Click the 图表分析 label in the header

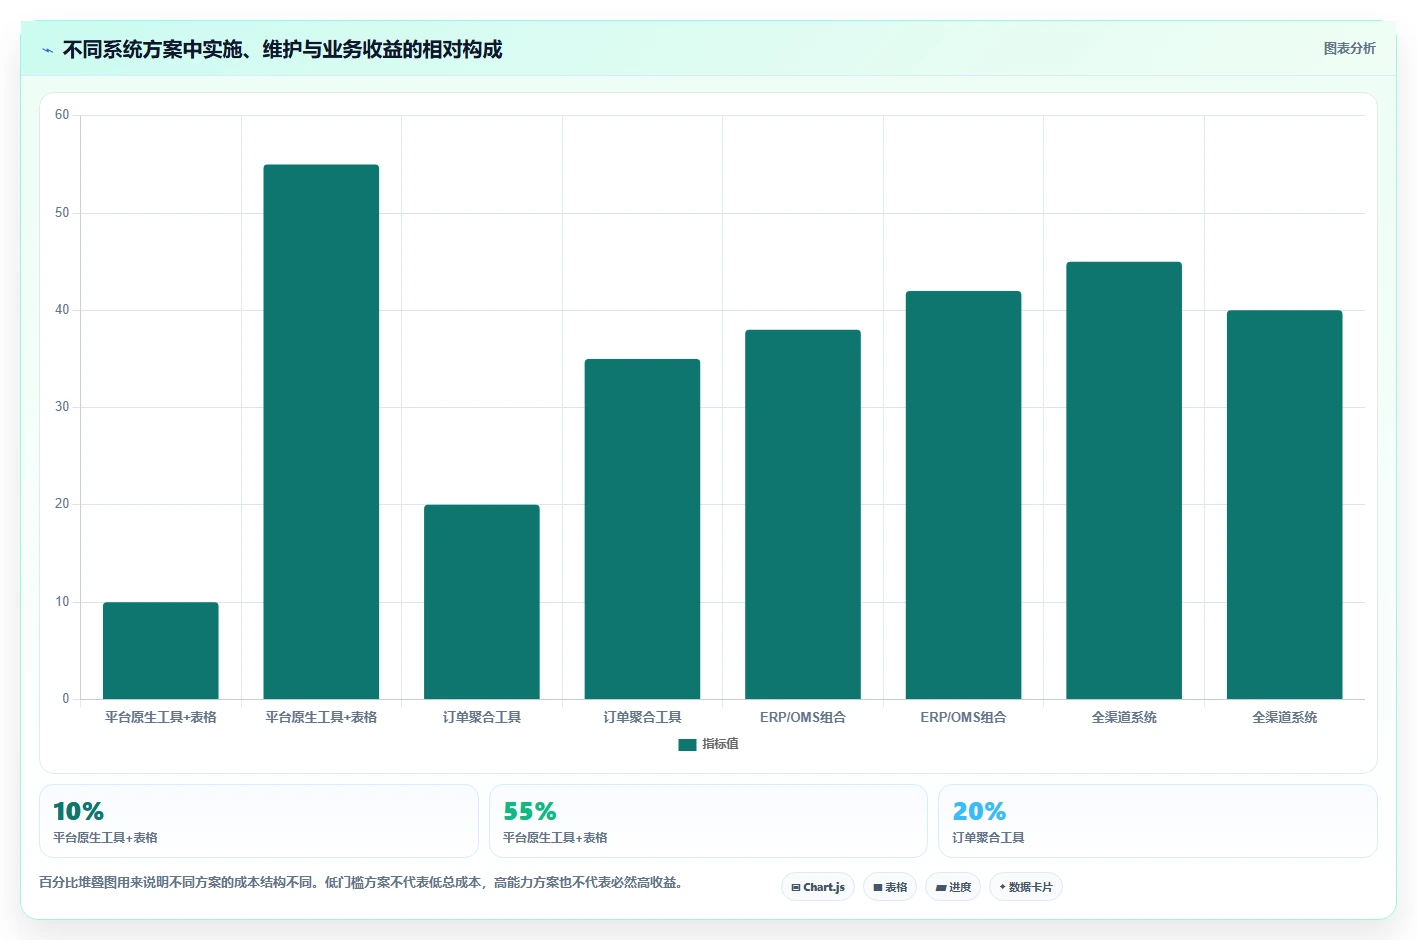pos(1349,48)
